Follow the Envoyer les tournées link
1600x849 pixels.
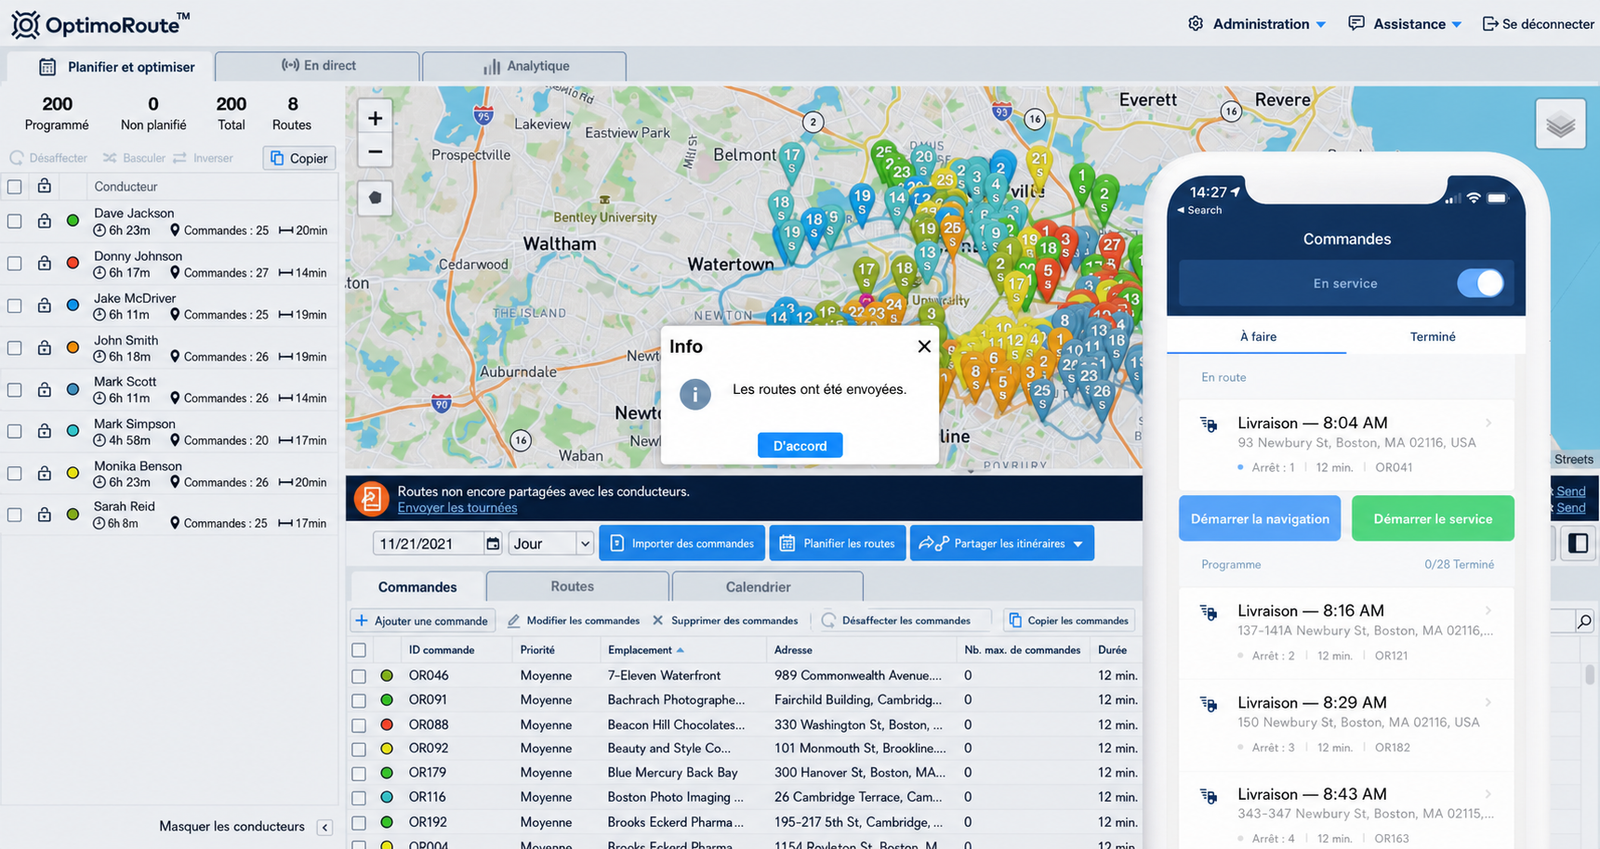point(457,508)
